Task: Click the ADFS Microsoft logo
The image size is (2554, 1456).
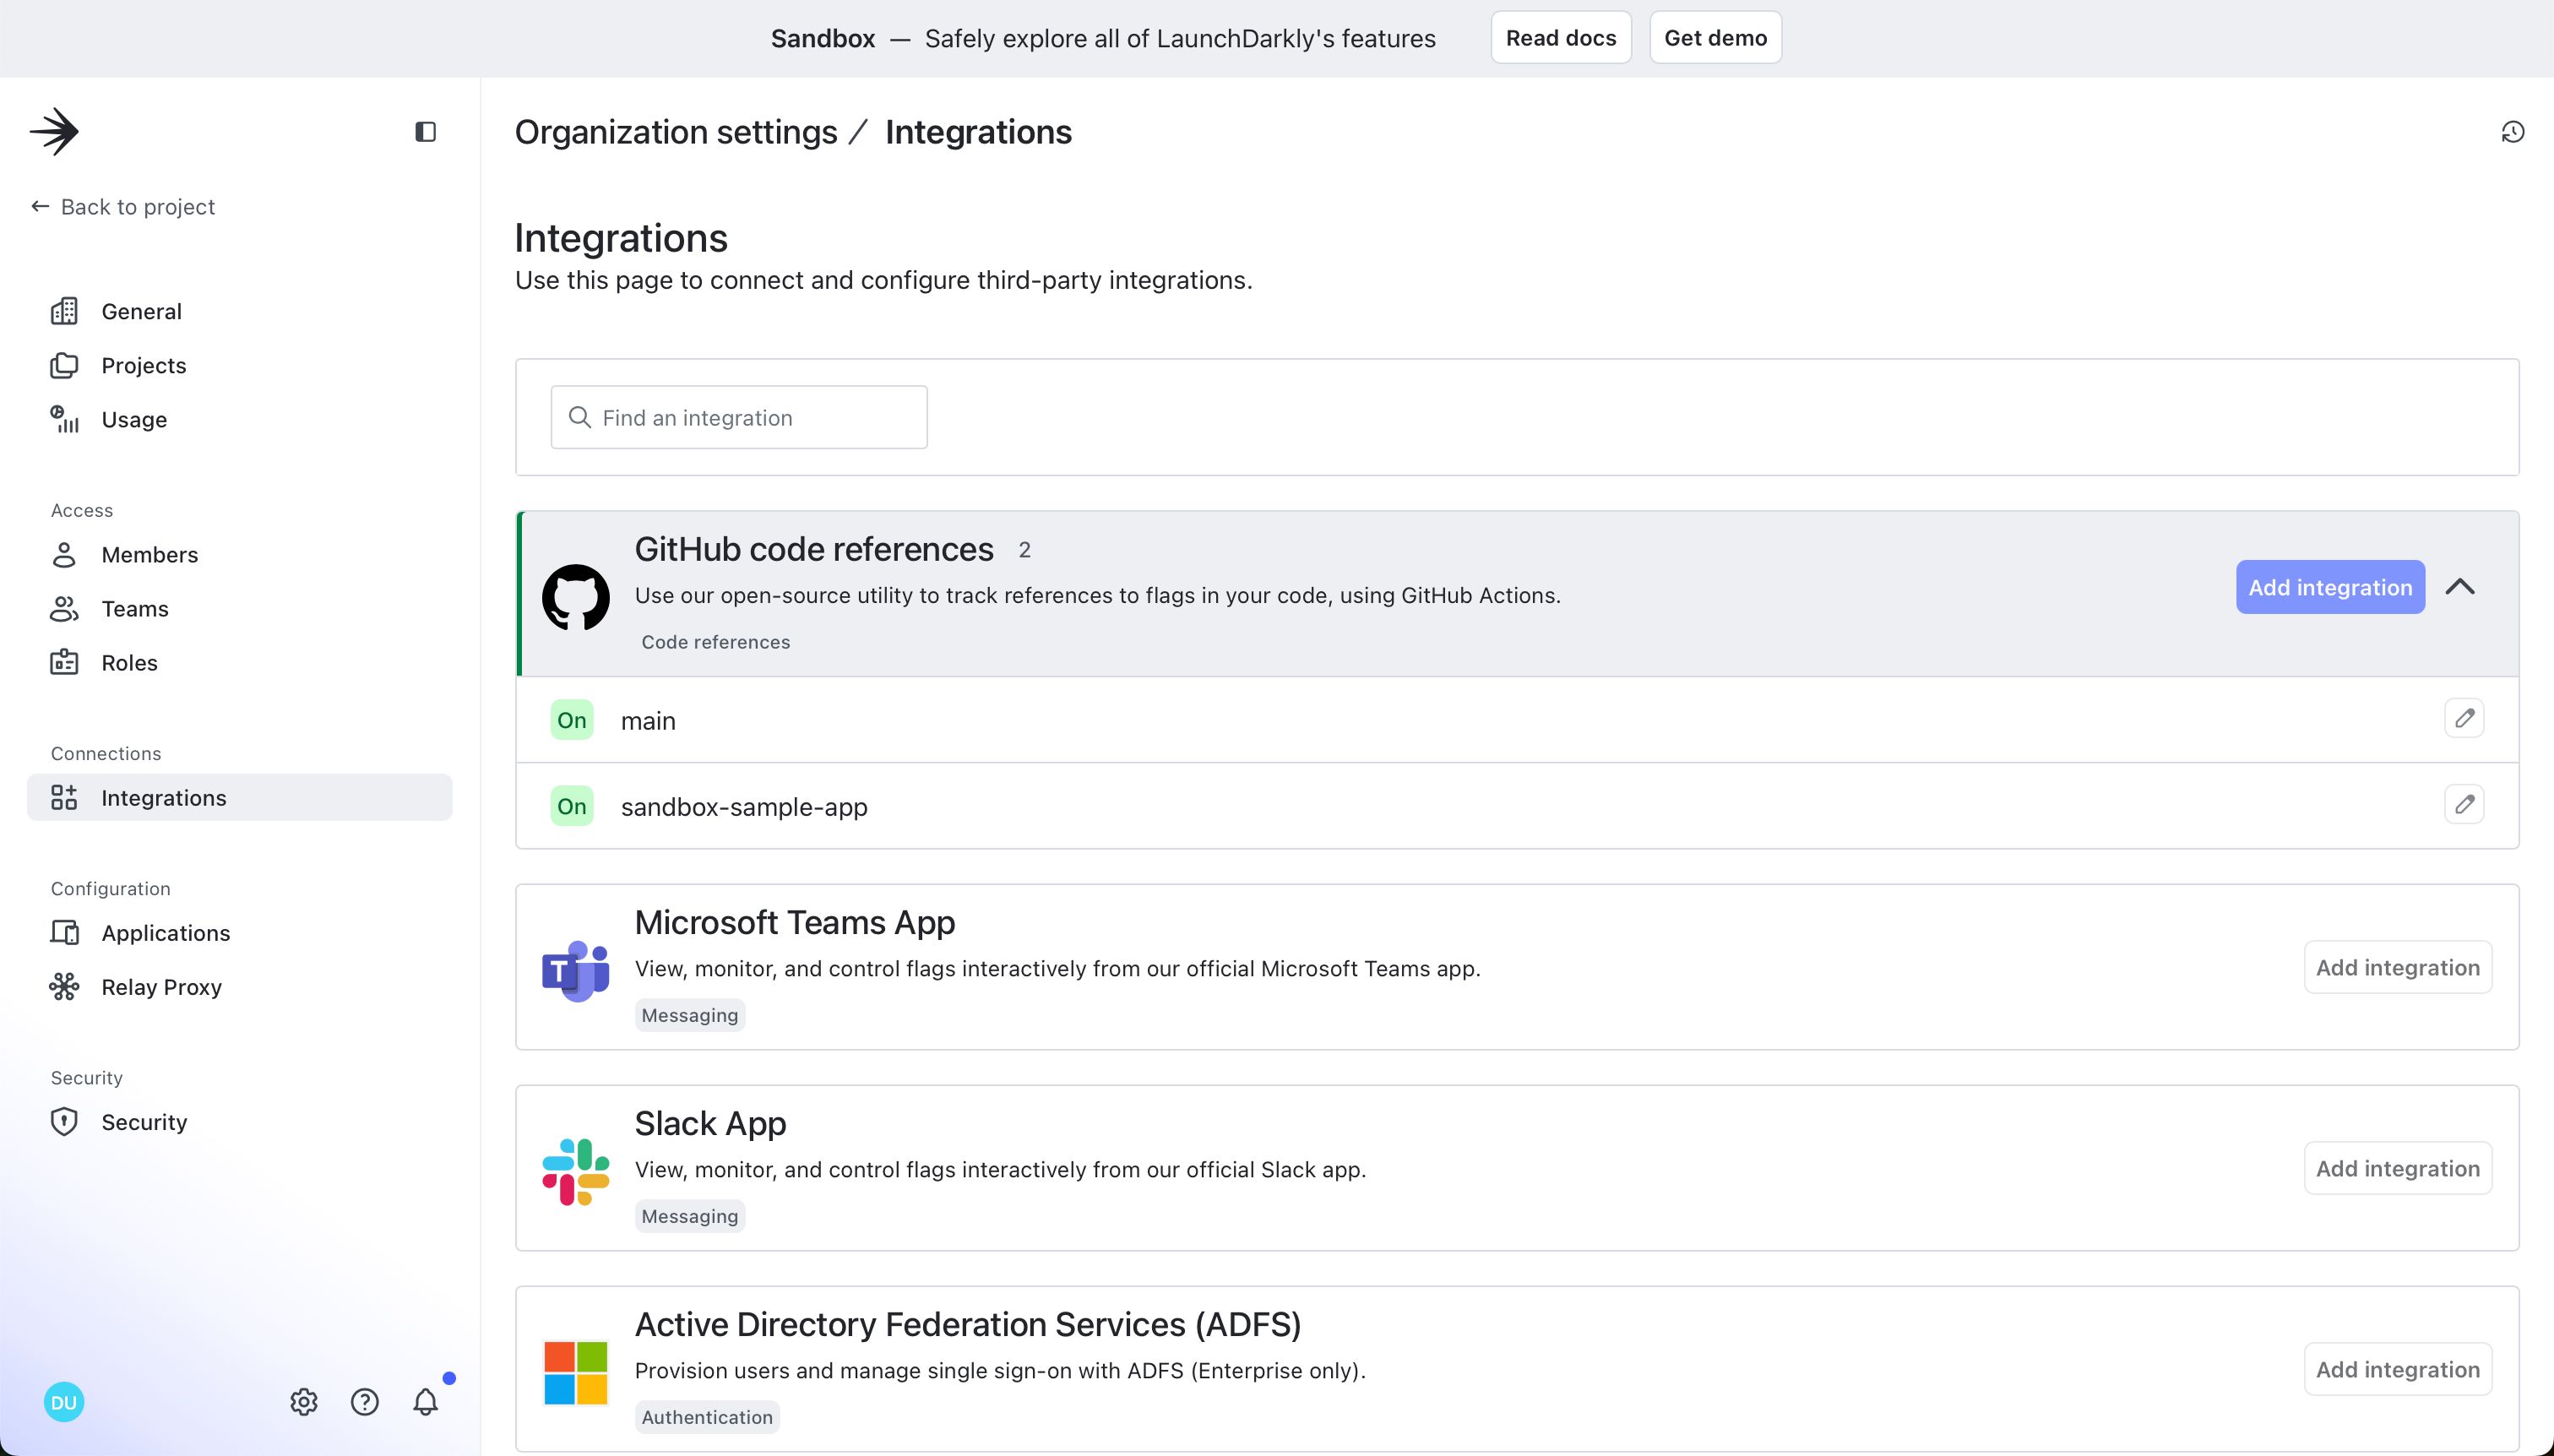Action: tap(576, 1372)
